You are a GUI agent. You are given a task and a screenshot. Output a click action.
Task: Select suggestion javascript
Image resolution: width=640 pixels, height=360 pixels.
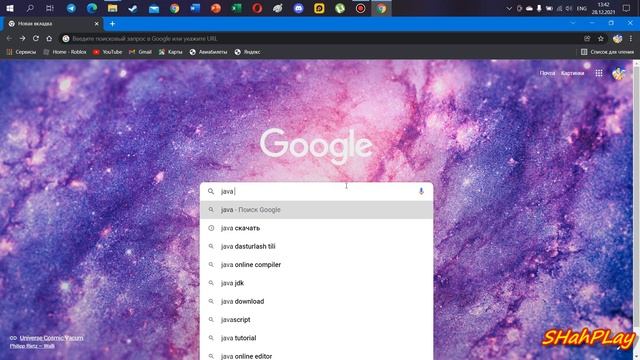[316, 320]
